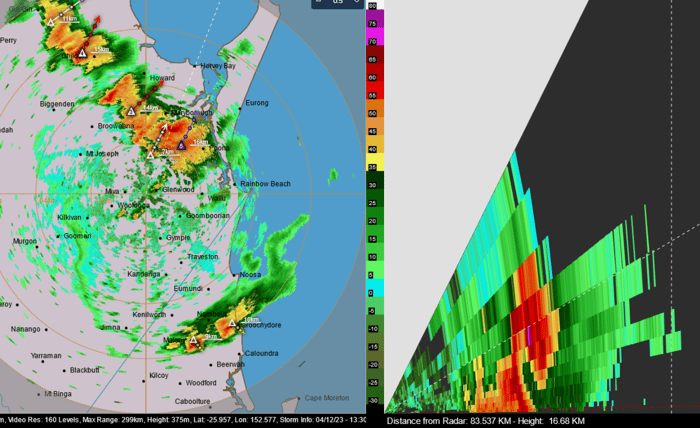
Task: Click the Murgon town label
Action: (25, 241)
